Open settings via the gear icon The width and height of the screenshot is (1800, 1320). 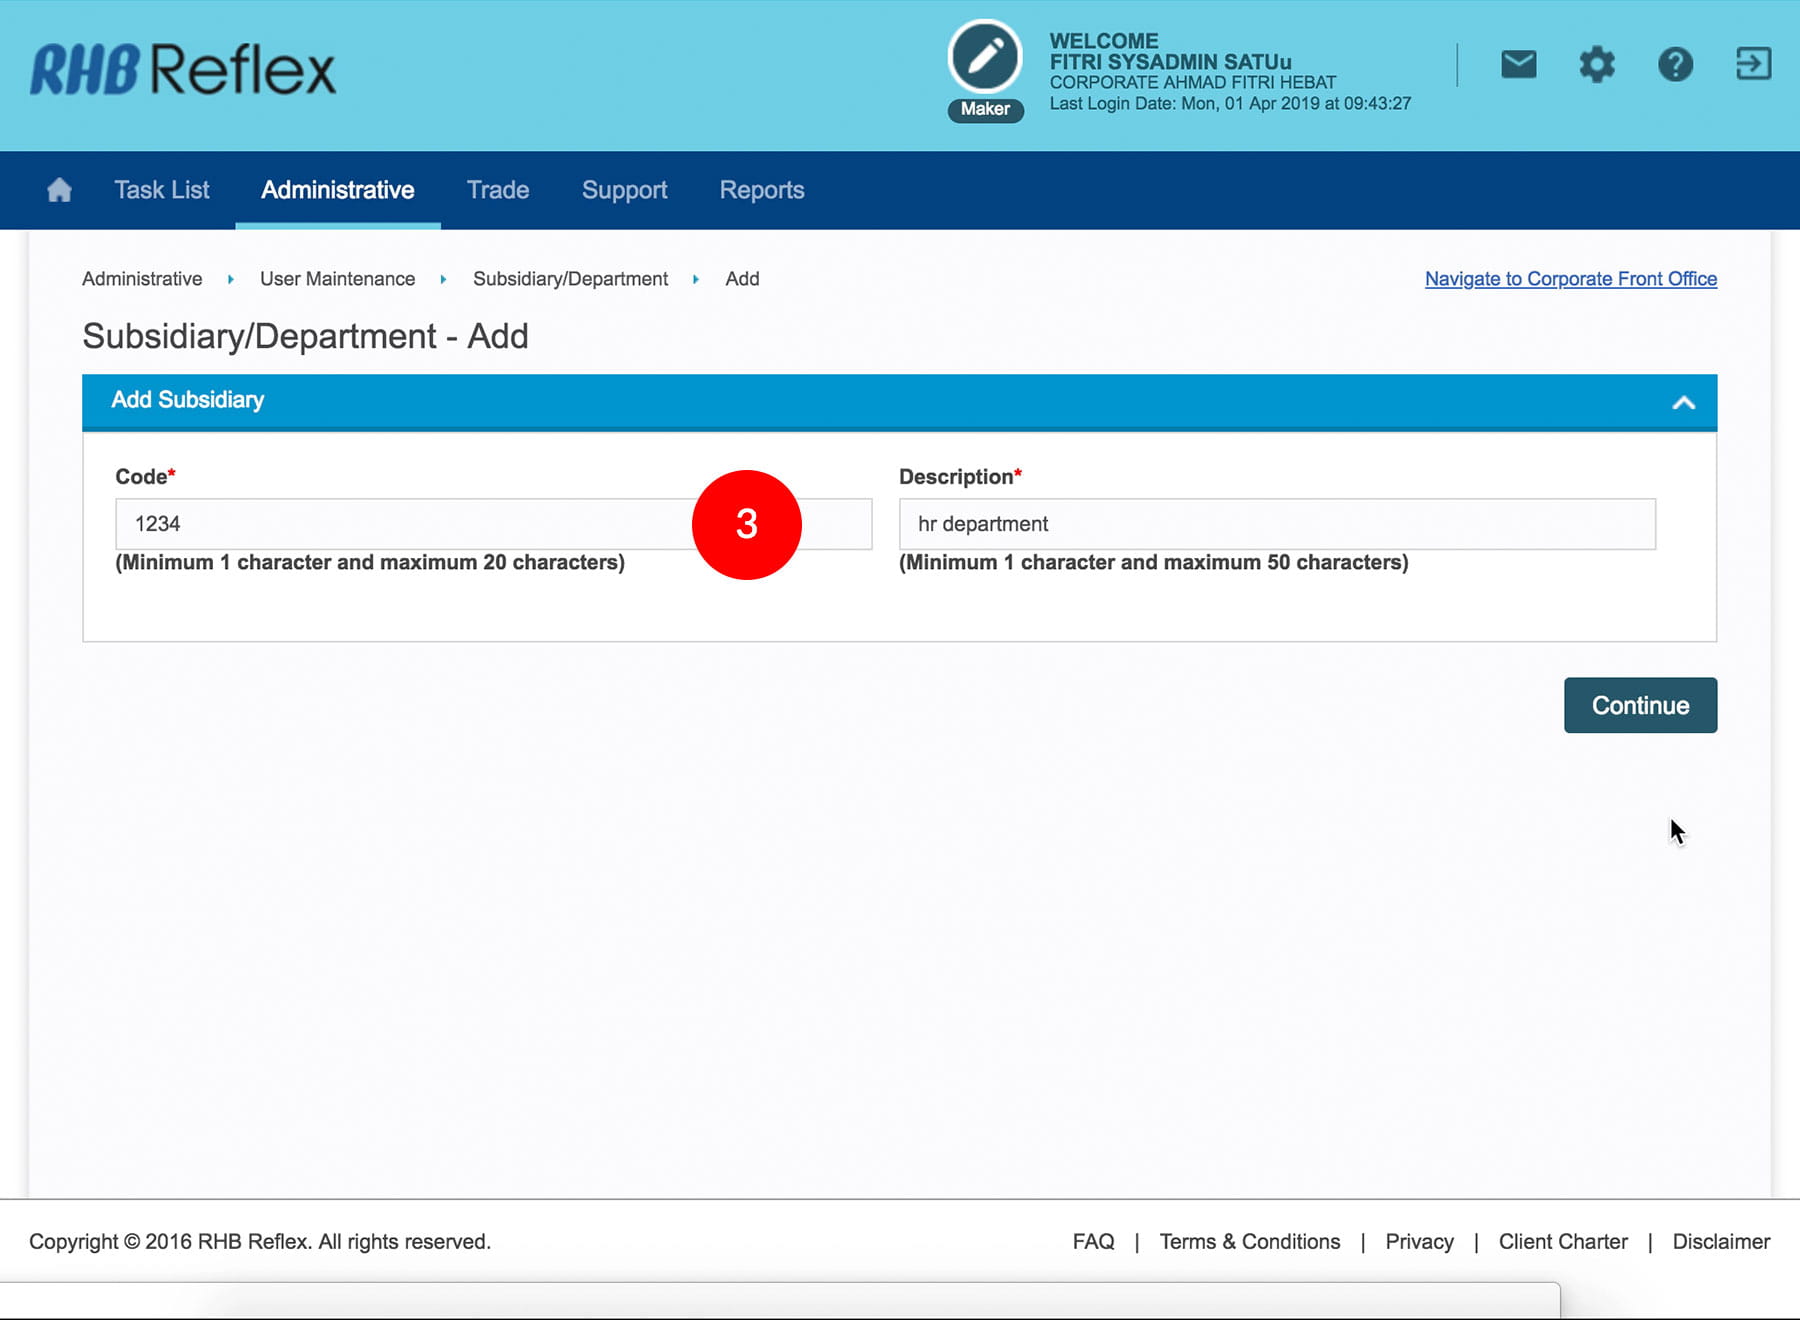[x=1597, y=65]
